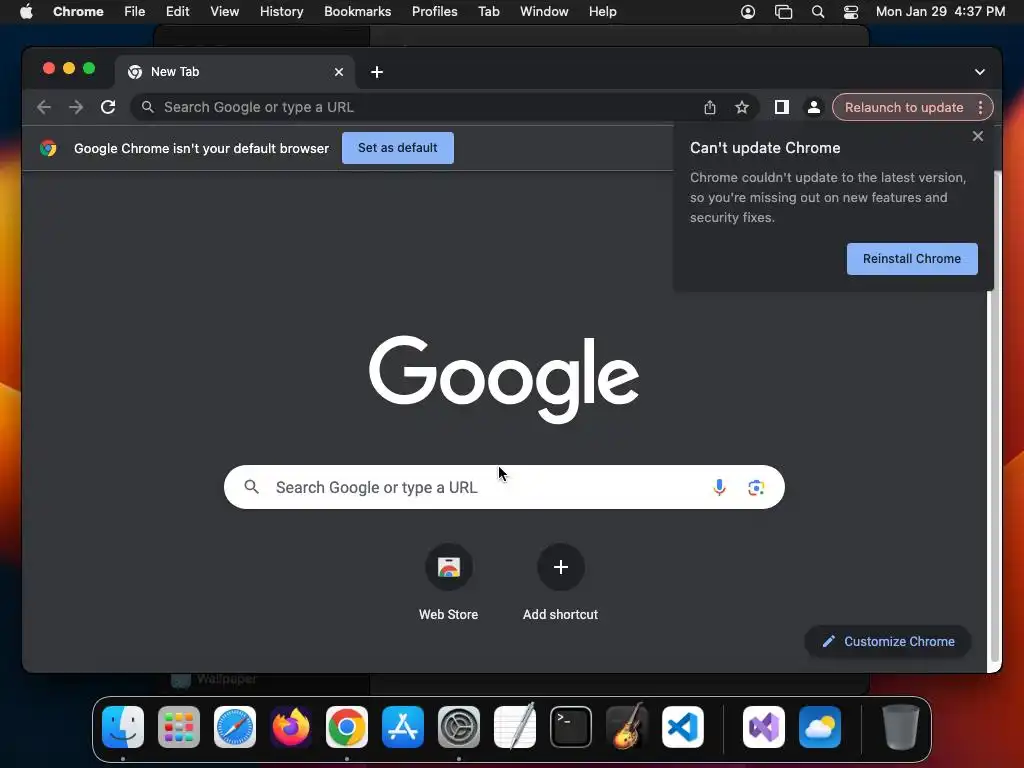
Task: Click the share icon in address bar
Action: click(710, 107)
